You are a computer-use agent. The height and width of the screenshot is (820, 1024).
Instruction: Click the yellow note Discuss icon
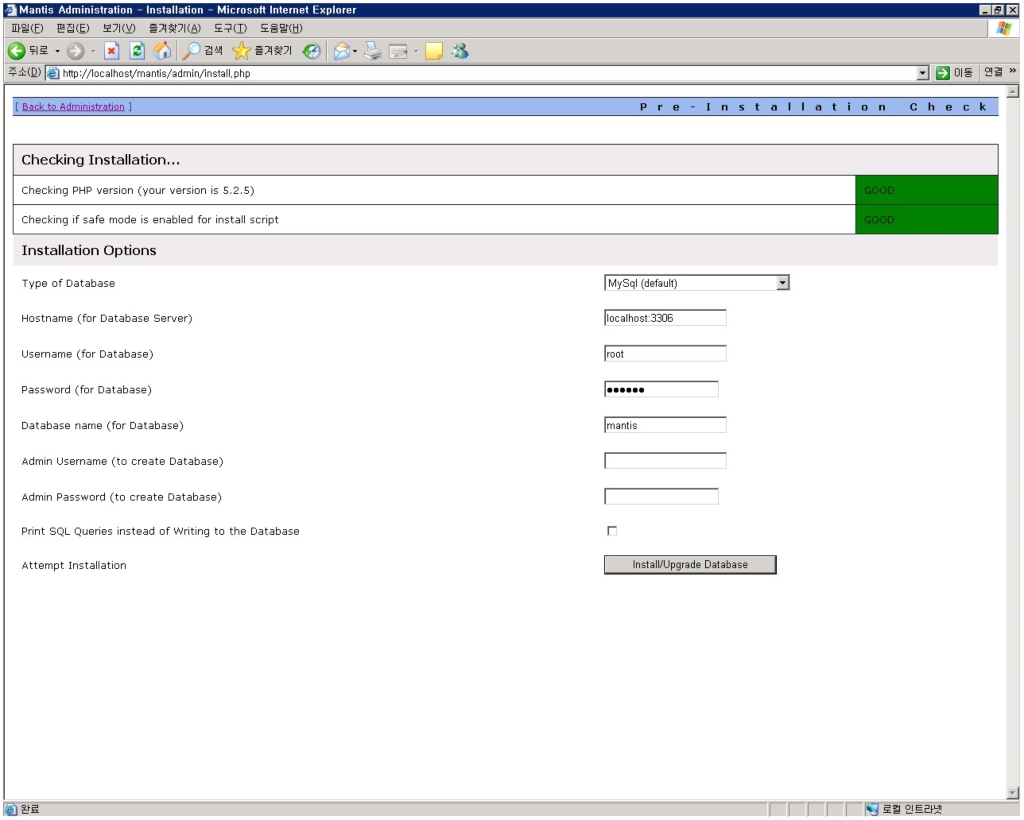[x=434, y=51]
